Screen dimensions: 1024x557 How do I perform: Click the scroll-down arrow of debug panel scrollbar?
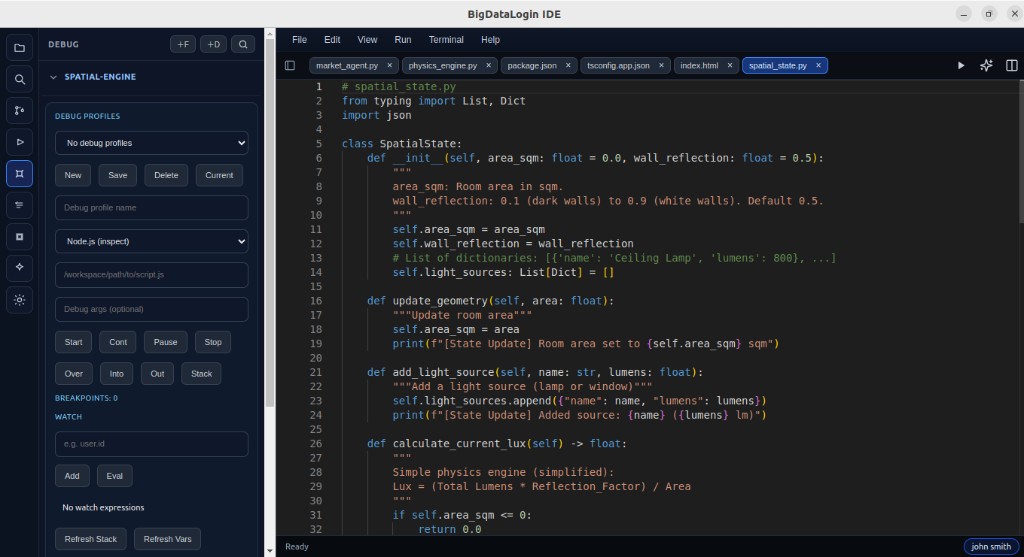[270, 551]
